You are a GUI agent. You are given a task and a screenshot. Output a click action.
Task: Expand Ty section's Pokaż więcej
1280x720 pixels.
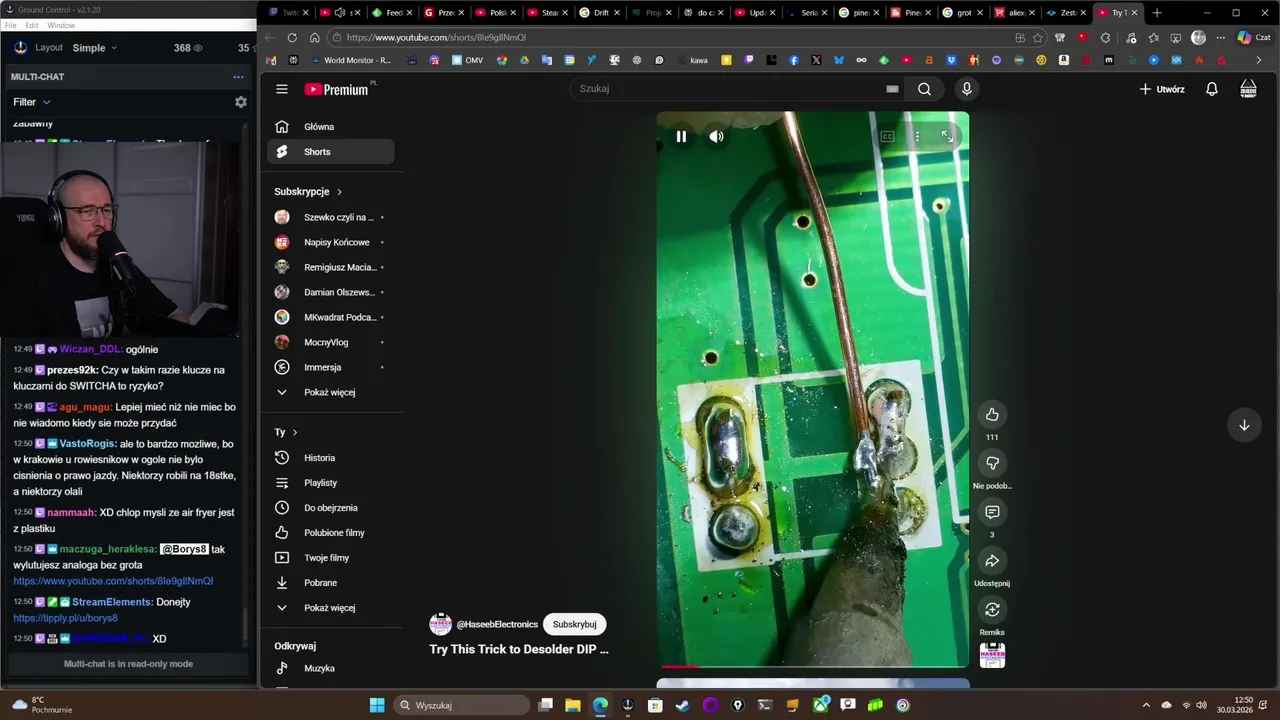pos(331,608)
